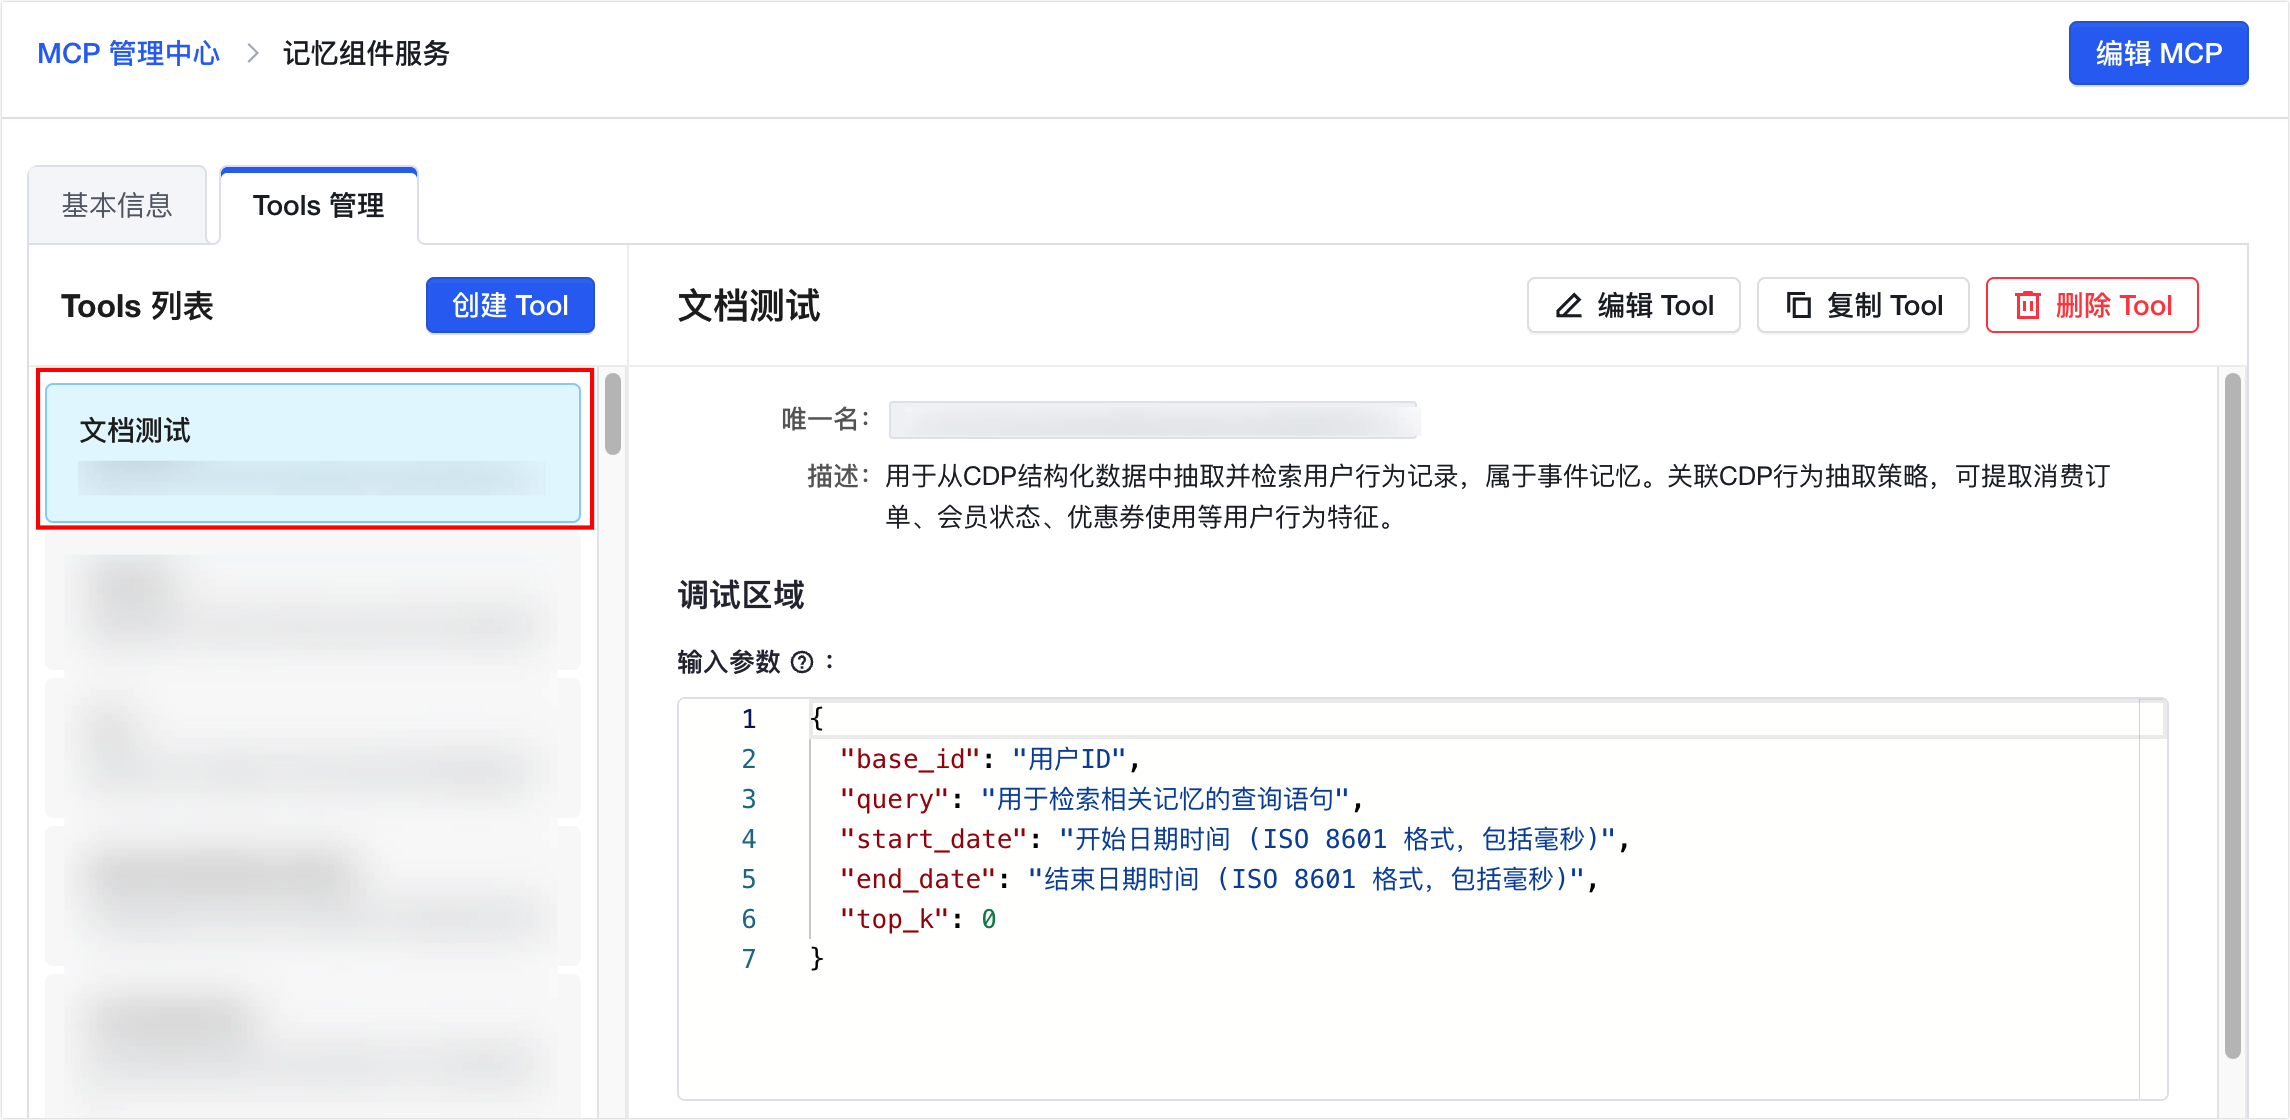The width and height of the screenshot is (2290, 1120).
Task: Click the trash icon on 删除 Tool
Action: (x=2027, y=305)
